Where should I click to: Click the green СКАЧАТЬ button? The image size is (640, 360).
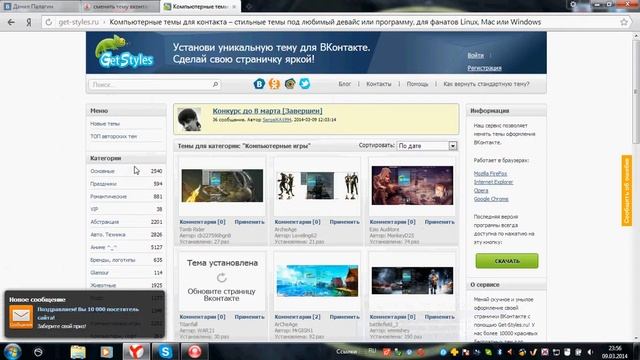pyautogui.click(x=507, y=261)
